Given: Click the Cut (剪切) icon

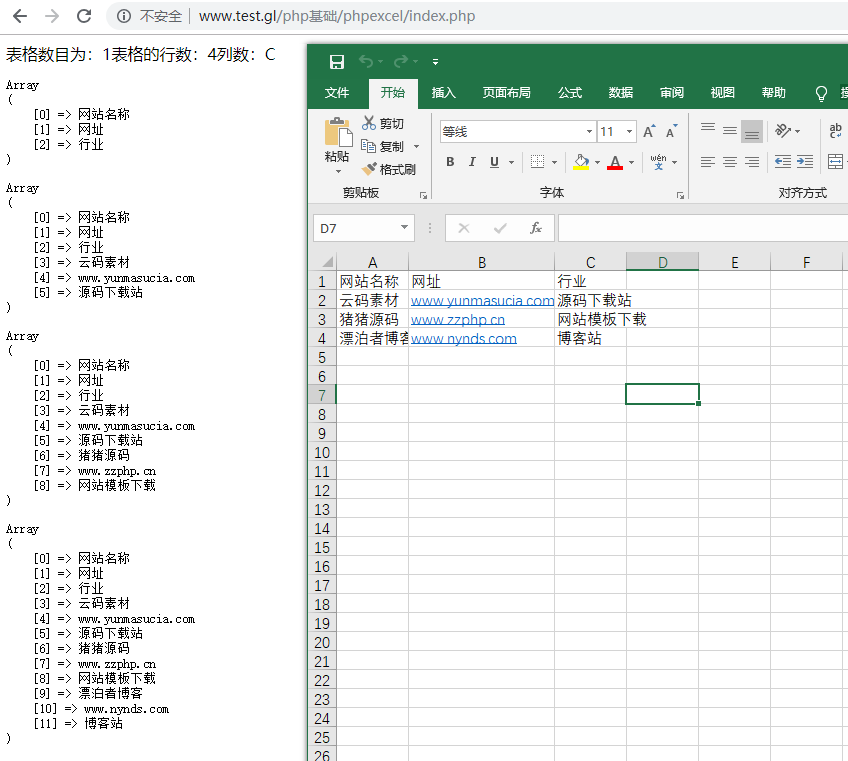Looking at the screenshot, I should (x=368, y=121).
